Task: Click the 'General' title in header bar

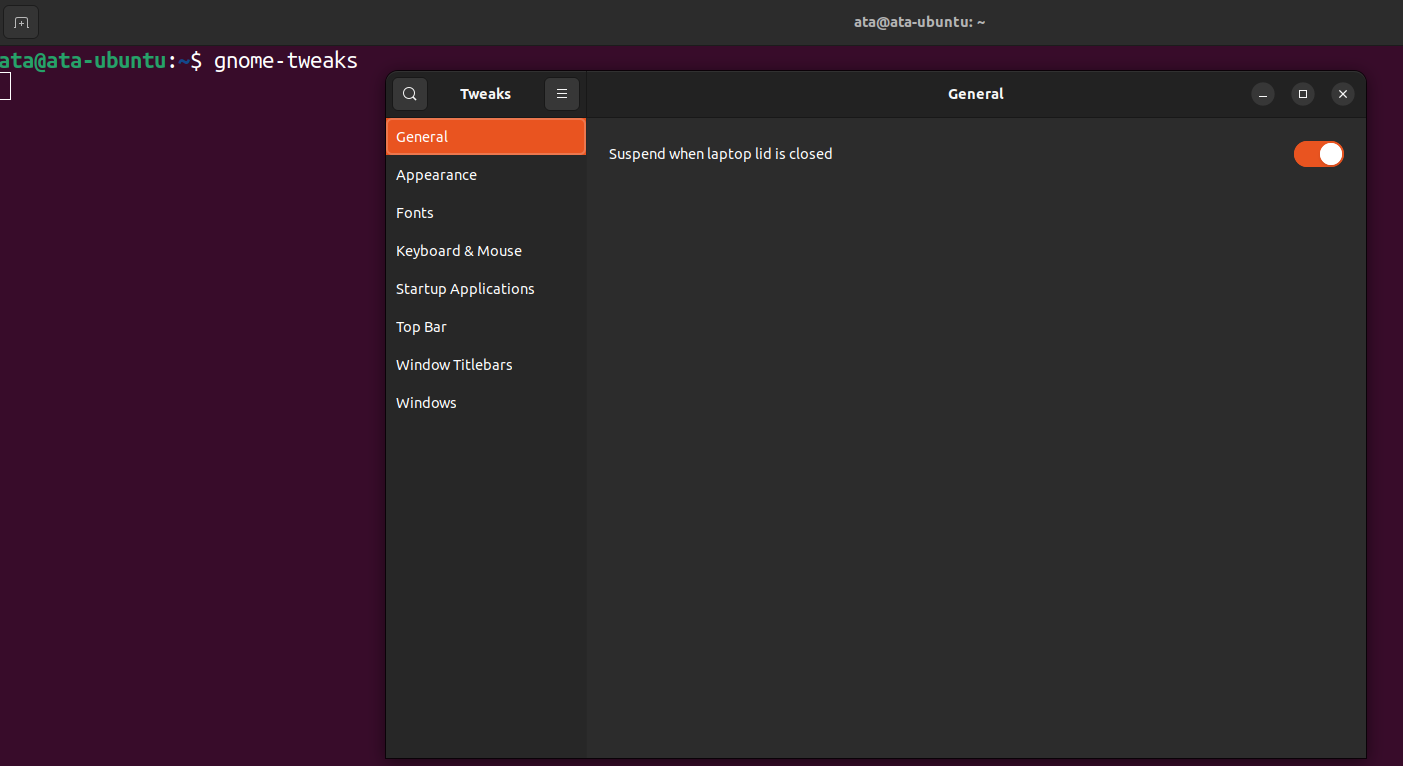Action: pyautogui.click(x=976, y=94)
